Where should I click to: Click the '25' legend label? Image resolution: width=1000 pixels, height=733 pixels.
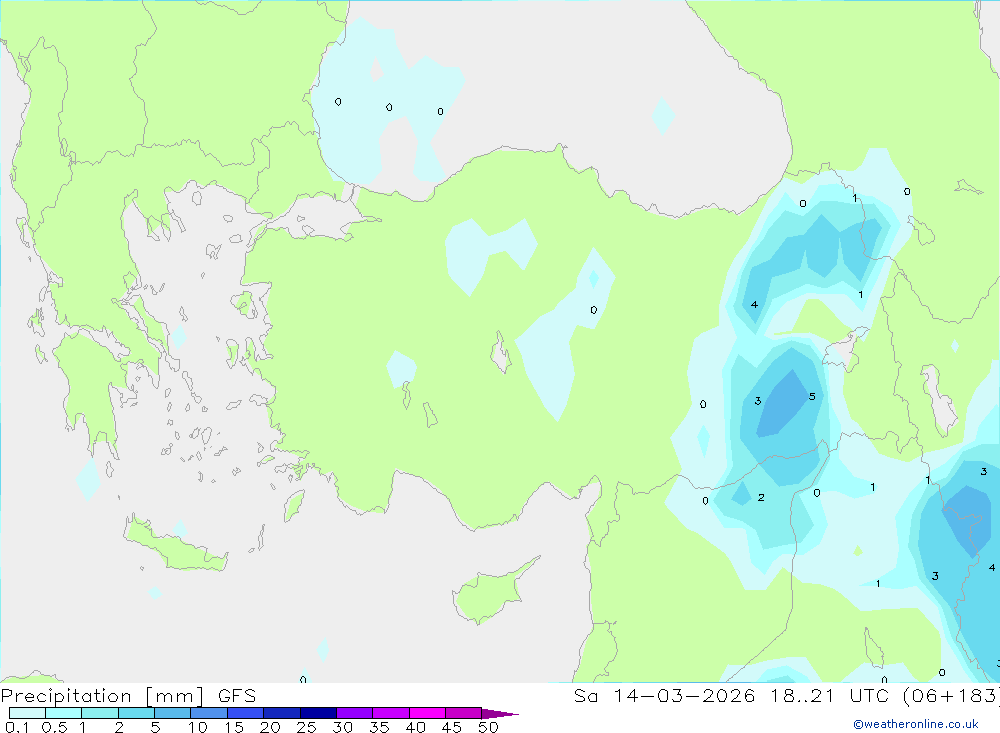[x=307, y=727]
